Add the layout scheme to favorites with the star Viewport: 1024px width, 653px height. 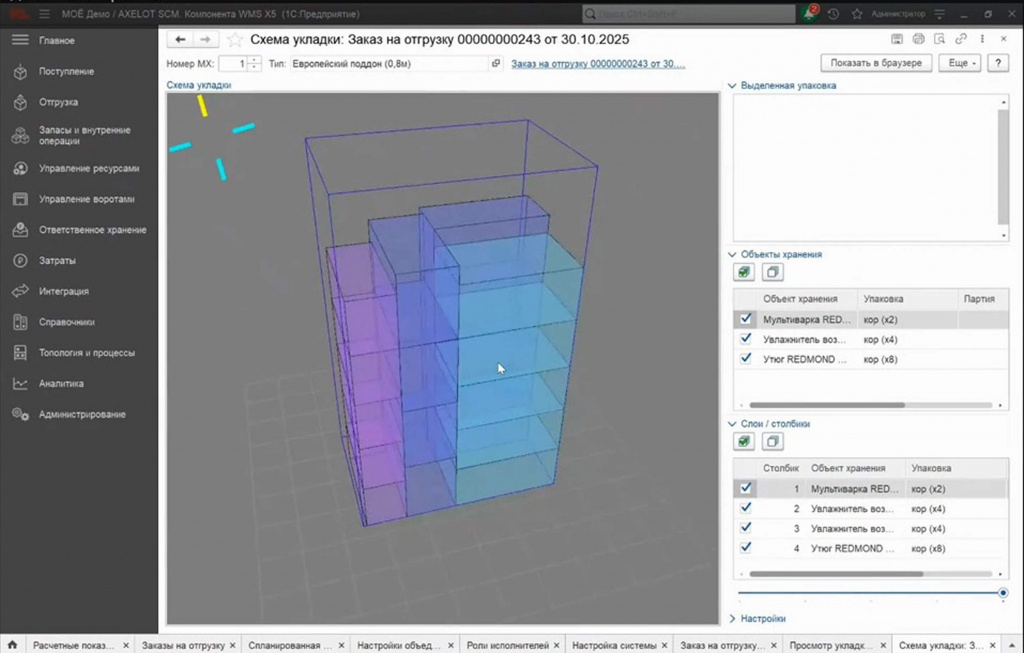pyautogui.click(x=234, y=40)
